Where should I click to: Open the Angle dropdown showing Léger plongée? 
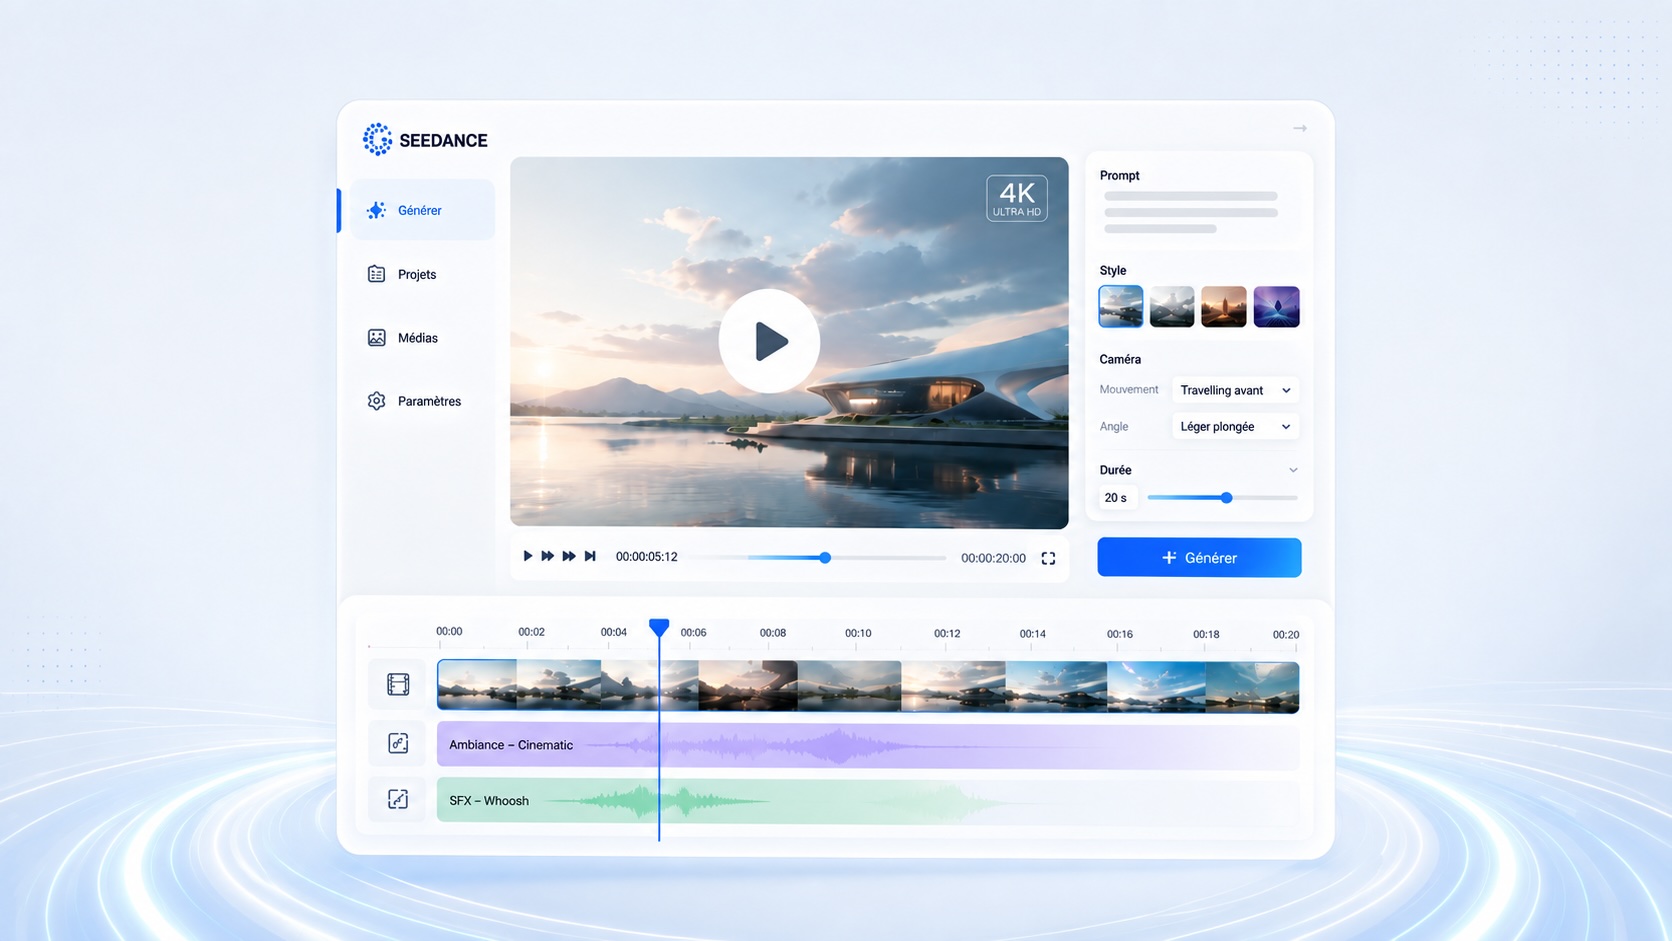pos(1235,426)
